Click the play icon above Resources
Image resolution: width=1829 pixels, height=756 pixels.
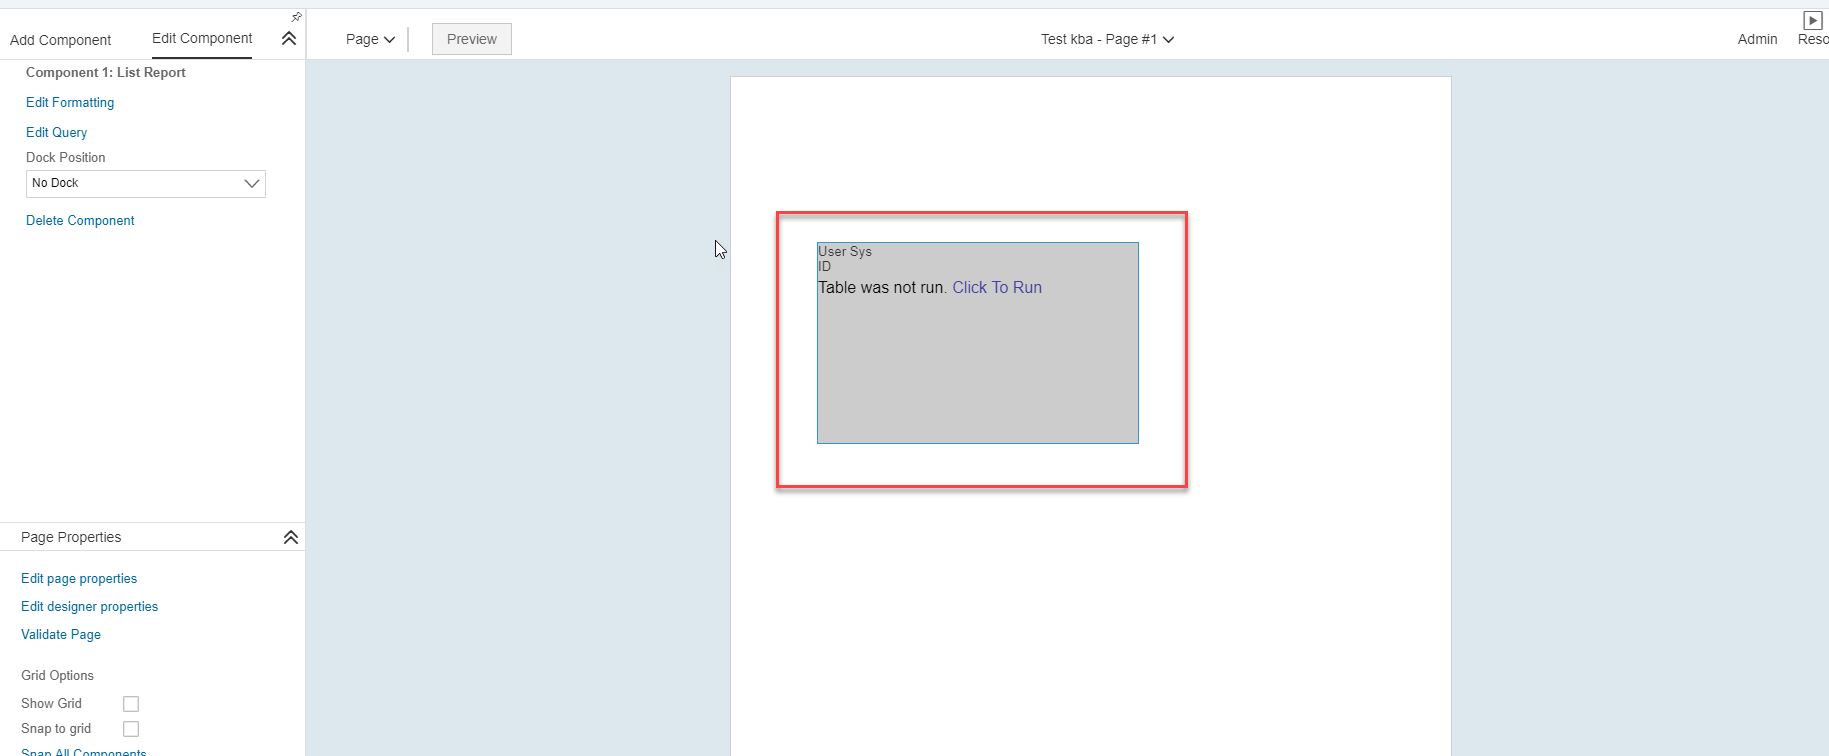pos(1812,20)
